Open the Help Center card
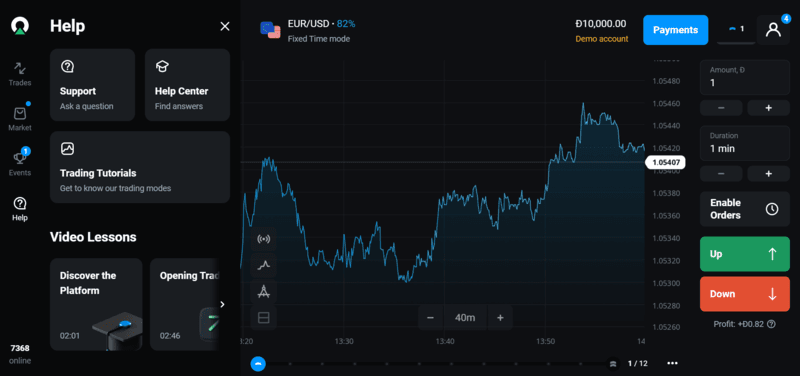Image resolution: width=800 pixels, height=376 pixels. click(187, 85)
